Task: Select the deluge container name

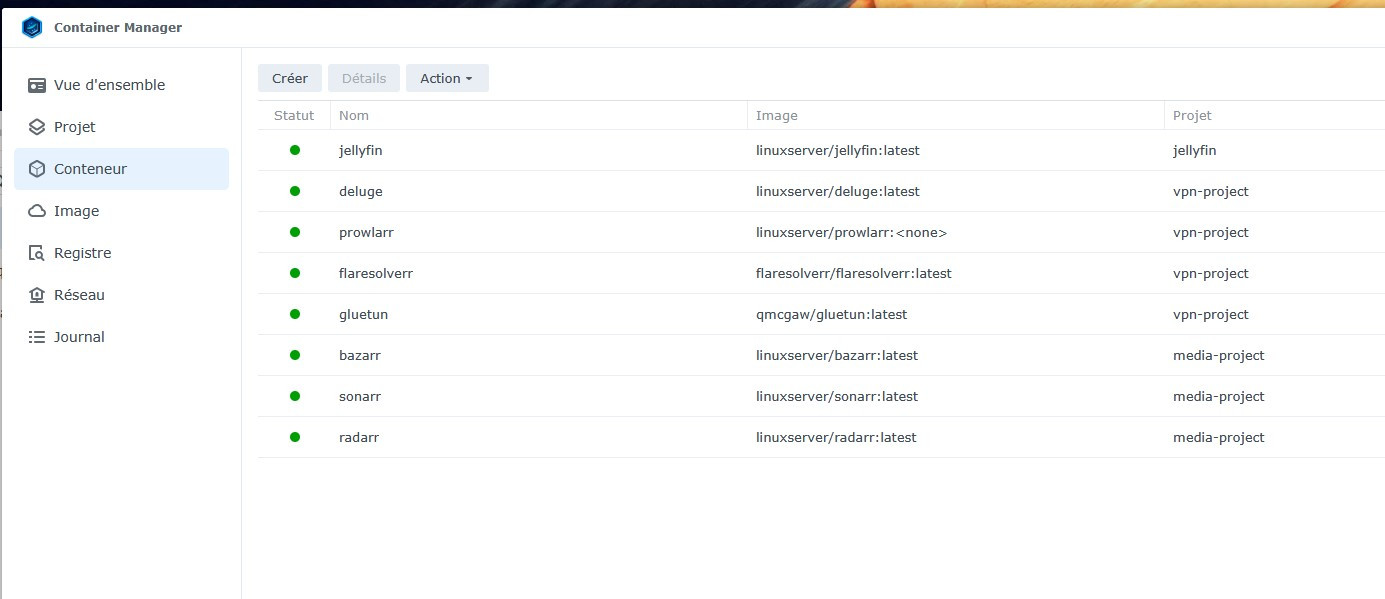Action: 361,191
